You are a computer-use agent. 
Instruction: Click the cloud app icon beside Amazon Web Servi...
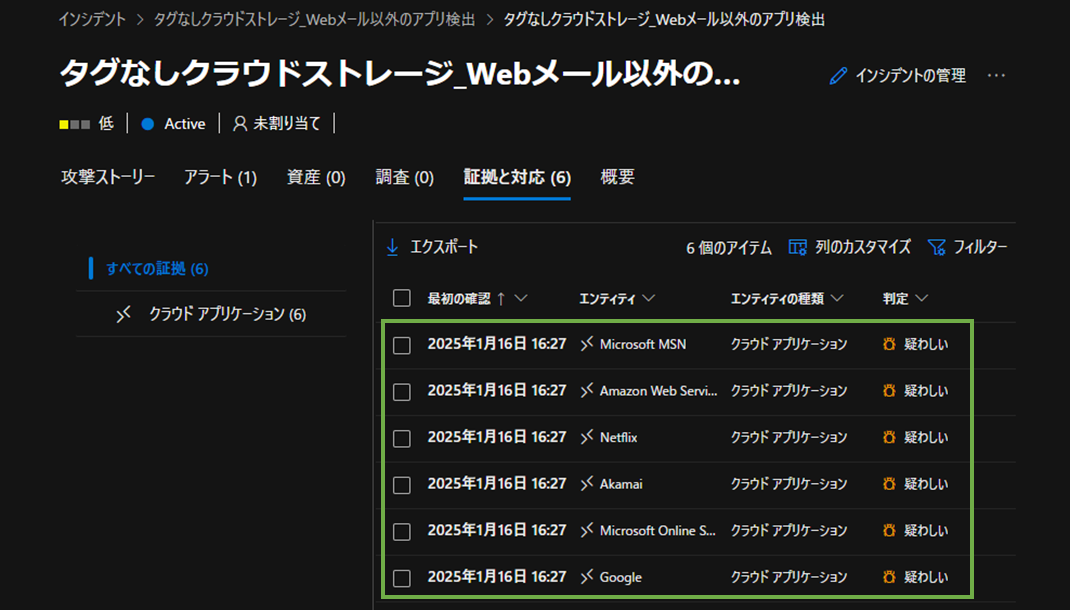coord(587,390)
